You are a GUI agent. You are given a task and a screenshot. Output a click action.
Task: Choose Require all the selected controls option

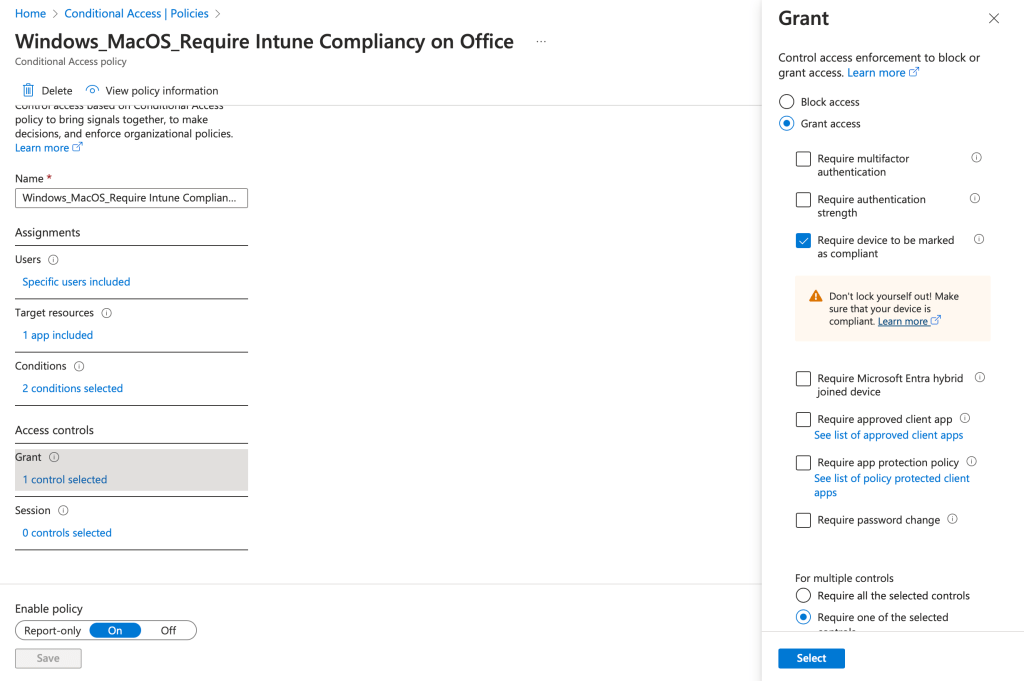pos(803,596)
